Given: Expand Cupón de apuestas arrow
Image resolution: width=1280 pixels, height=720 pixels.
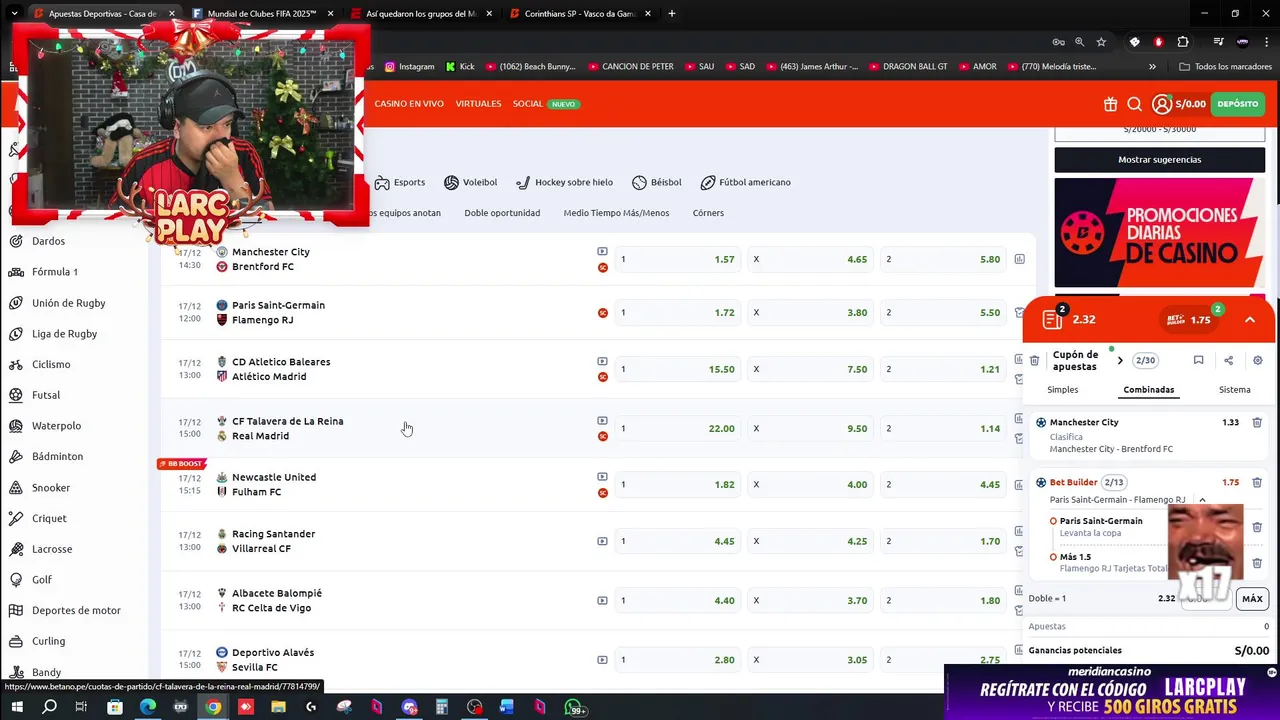Looking at the screenshot, I should click(1120, 361).
